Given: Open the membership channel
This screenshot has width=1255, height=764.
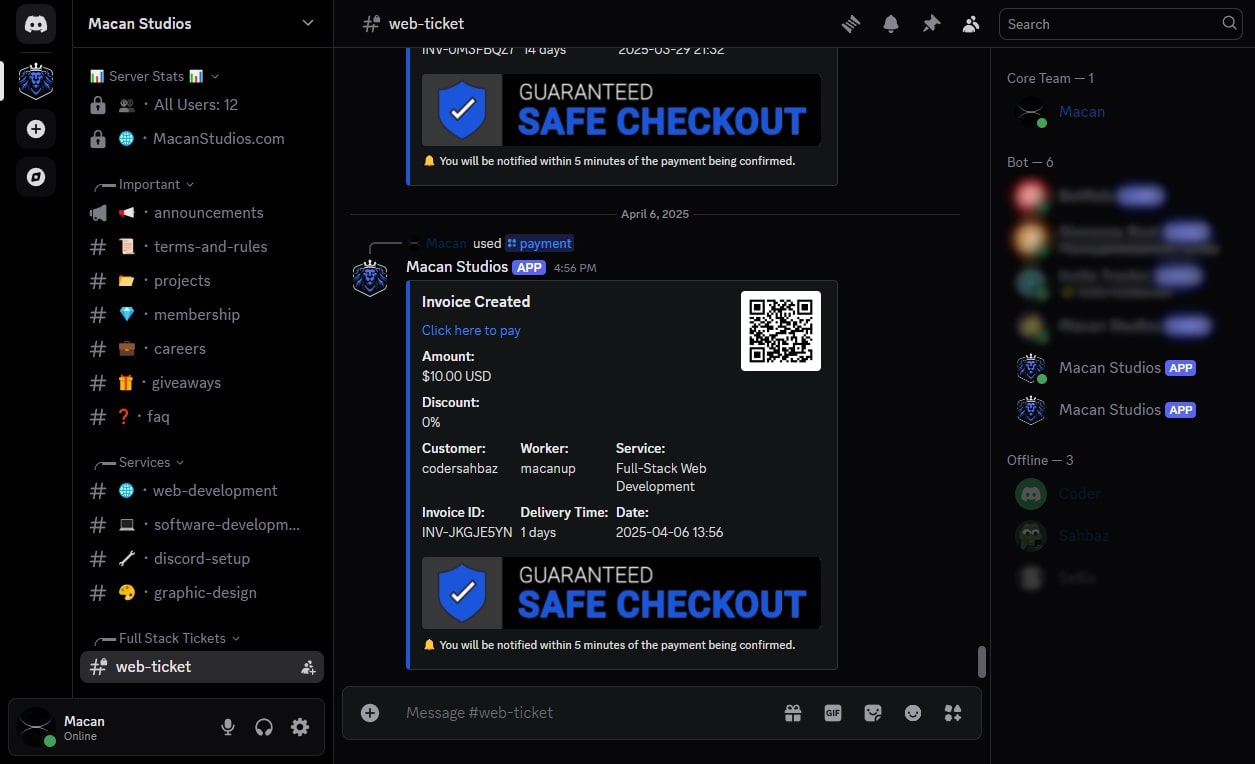Looking at the screenshot, I should point(202,315).
